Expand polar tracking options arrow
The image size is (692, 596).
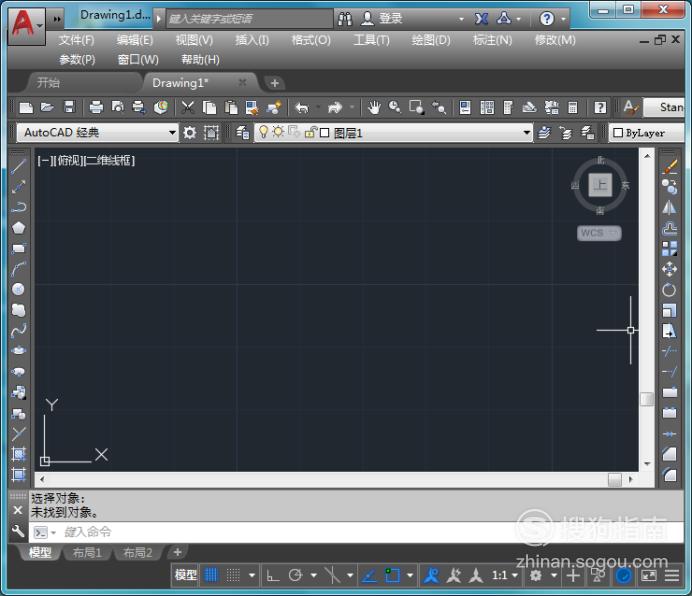click(x=314, y=575)
